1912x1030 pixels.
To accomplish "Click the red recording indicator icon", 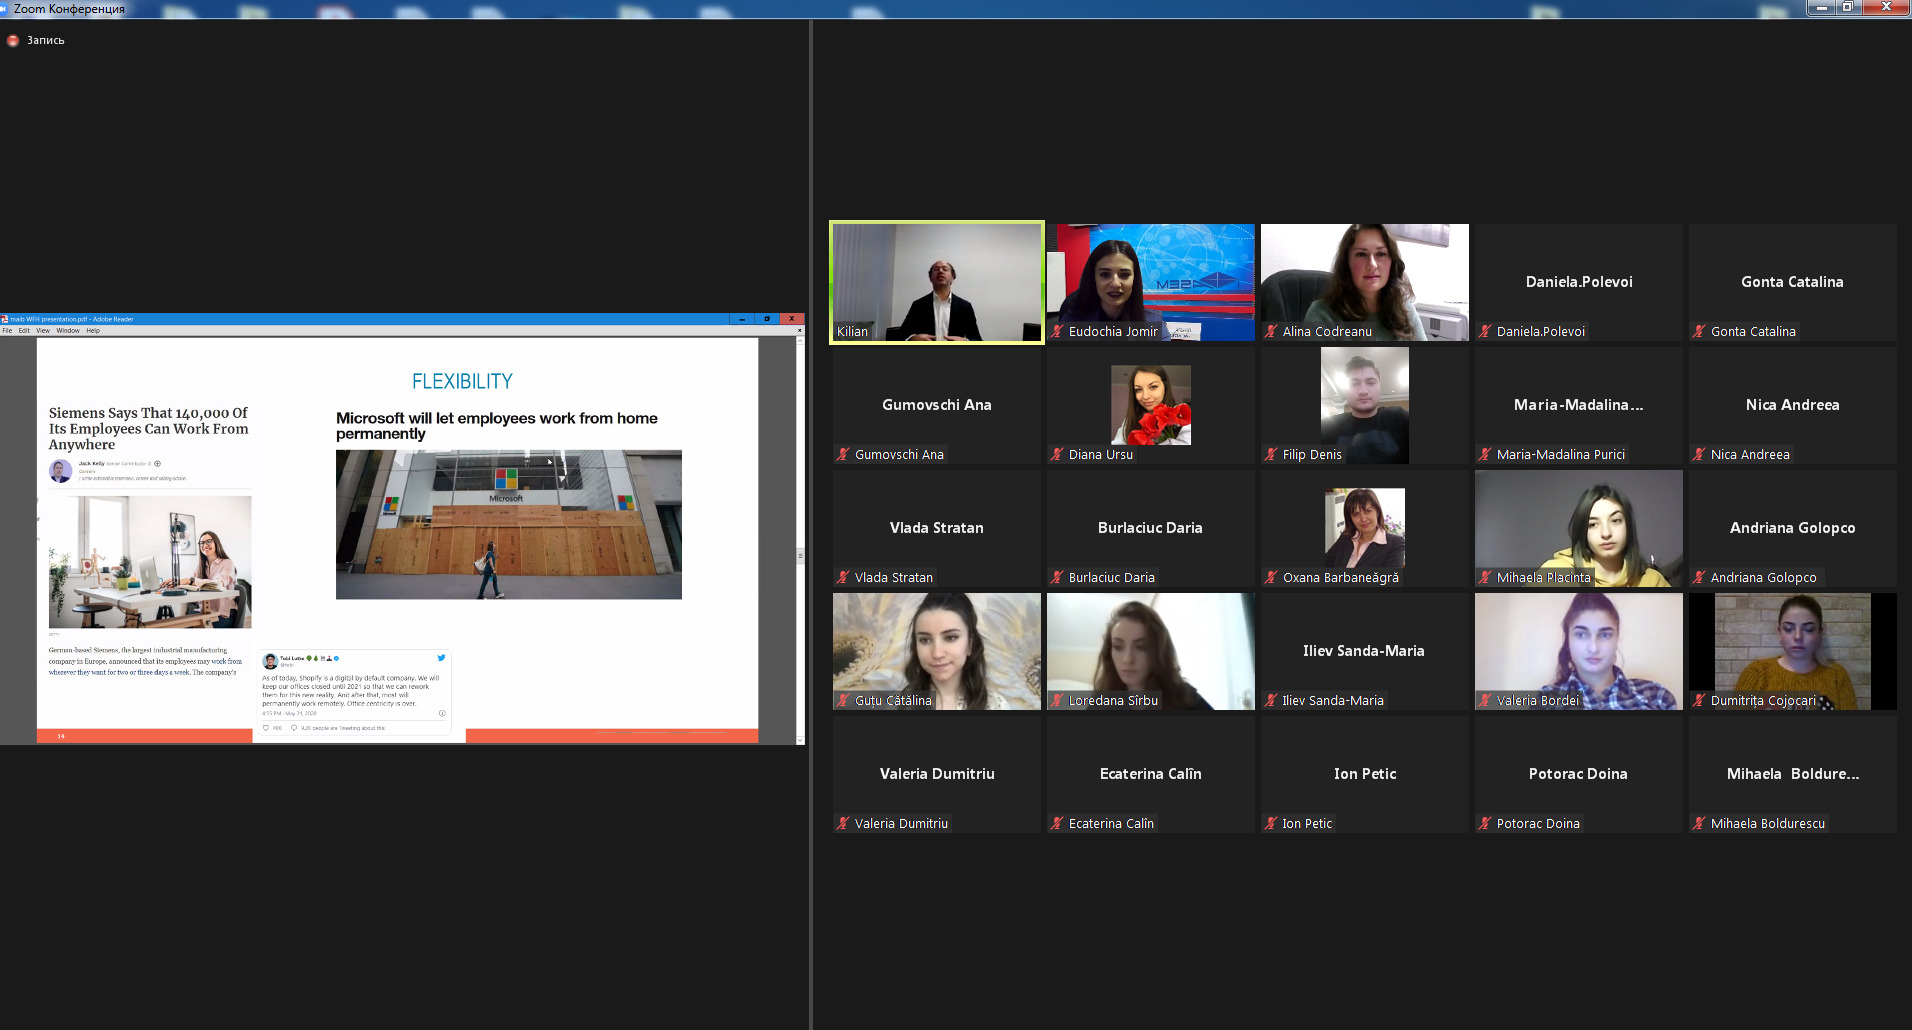I will point(13,41).
